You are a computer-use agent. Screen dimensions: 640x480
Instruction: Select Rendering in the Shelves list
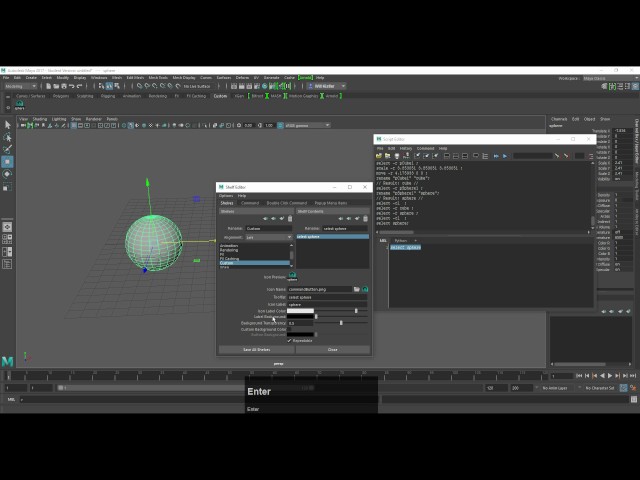[x=229, y=250]
